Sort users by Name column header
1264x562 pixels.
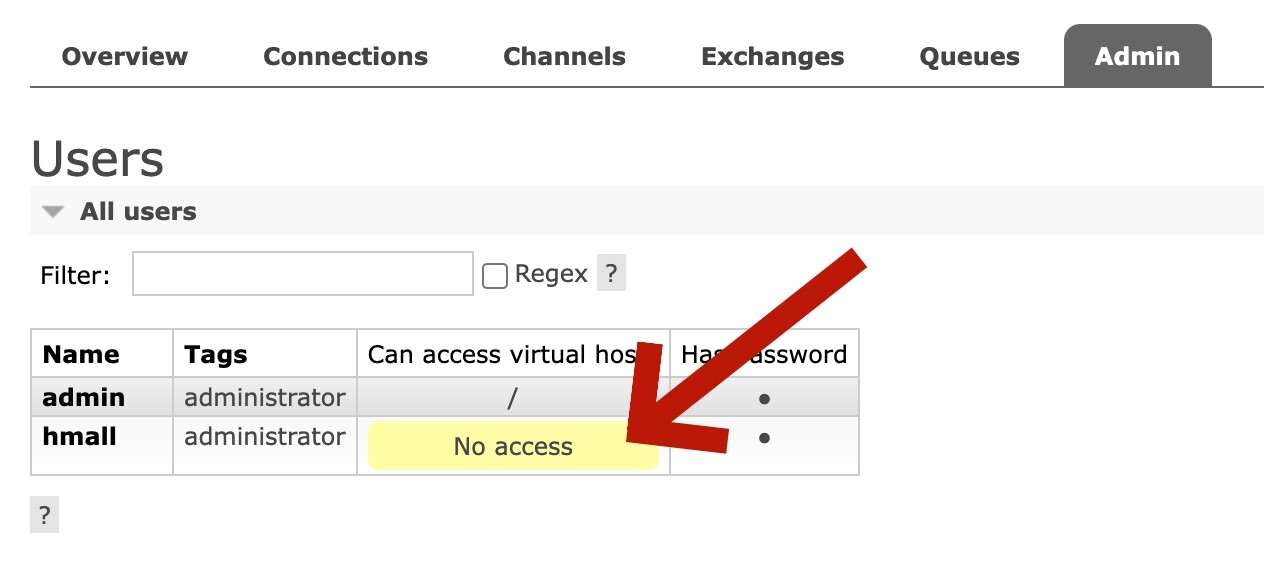[x=81, y=354]
